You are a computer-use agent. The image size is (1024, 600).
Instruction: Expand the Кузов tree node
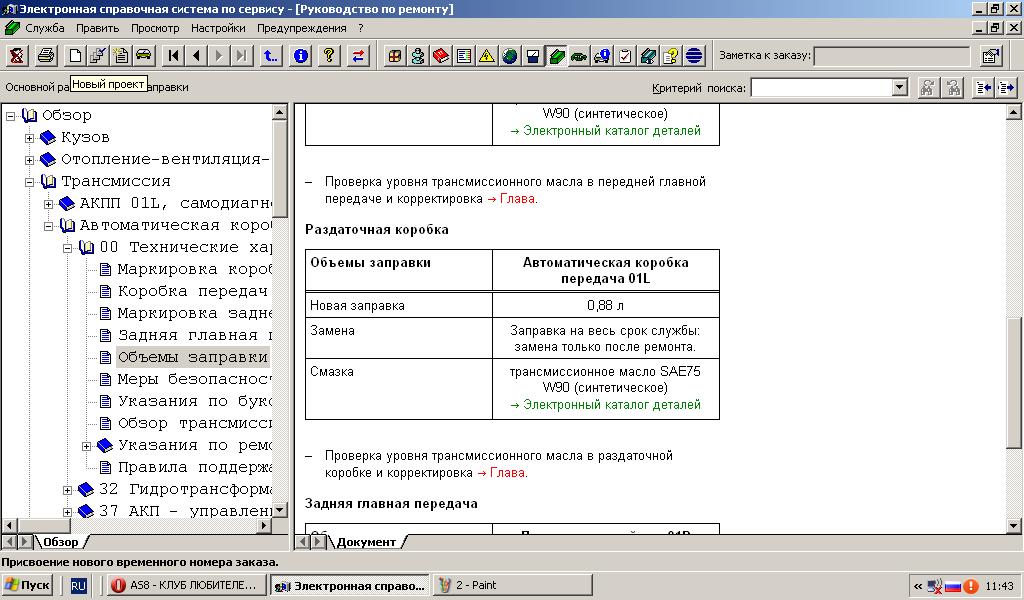[30, 138]
